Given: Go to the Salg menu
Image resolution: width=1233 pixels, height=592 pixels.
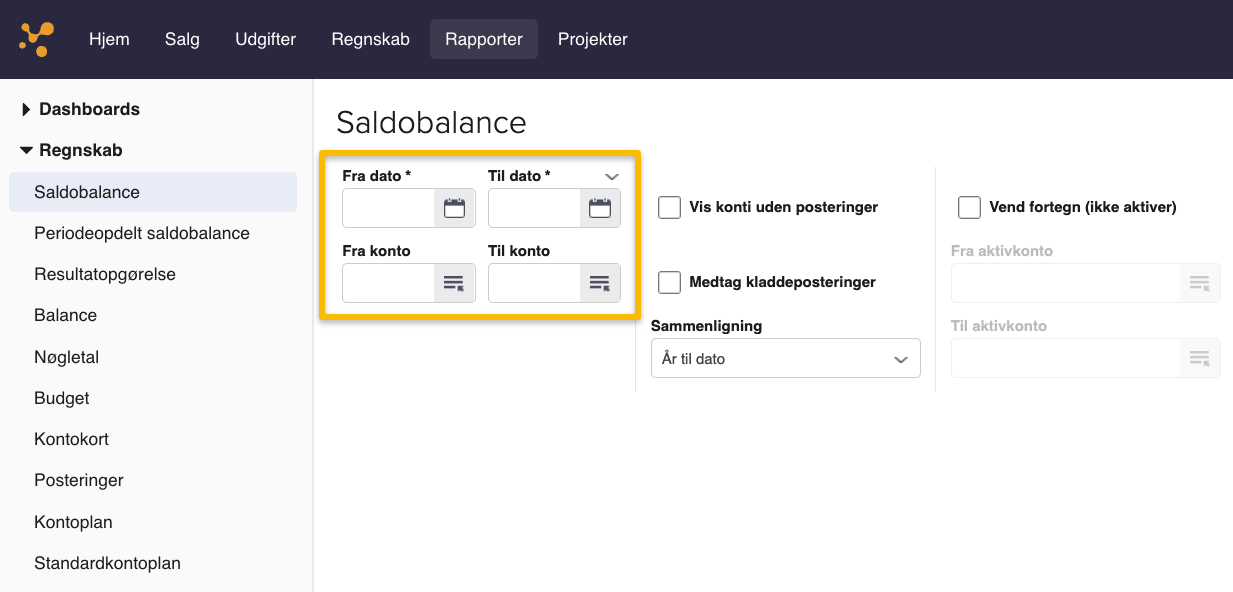Looking at the screenshot, I should (x=182, y=39).
